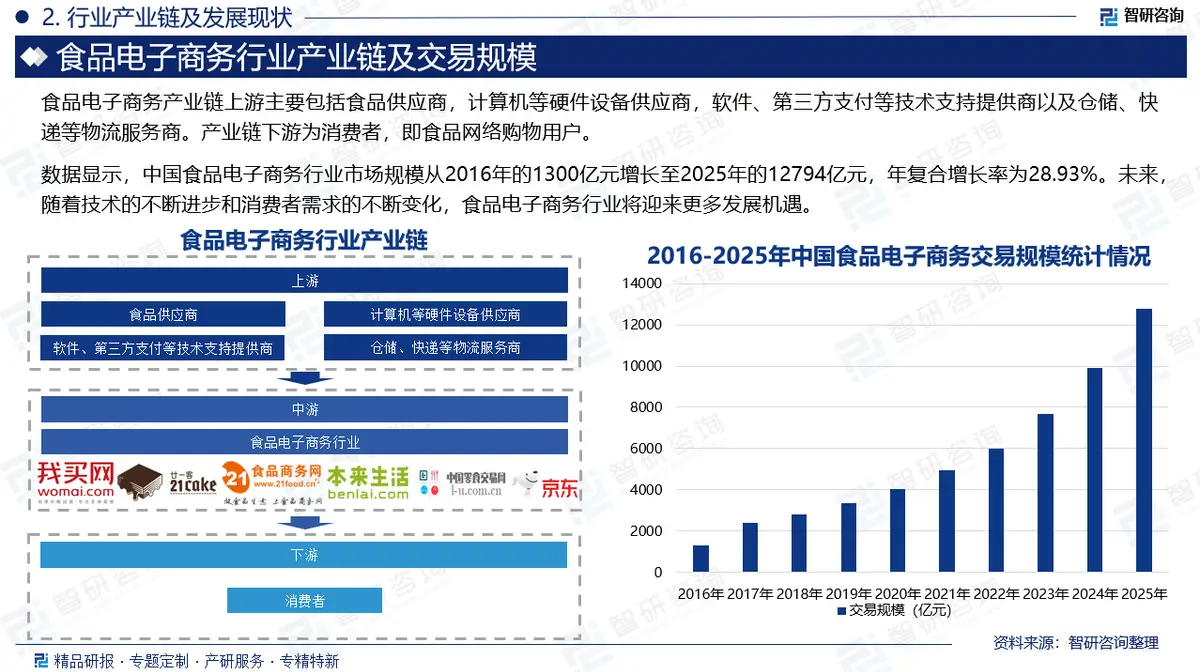Viewport: 1200px width, 672px height.
Task: Click the 本来生活 benlai.com logo
Action: pos(369,481)
